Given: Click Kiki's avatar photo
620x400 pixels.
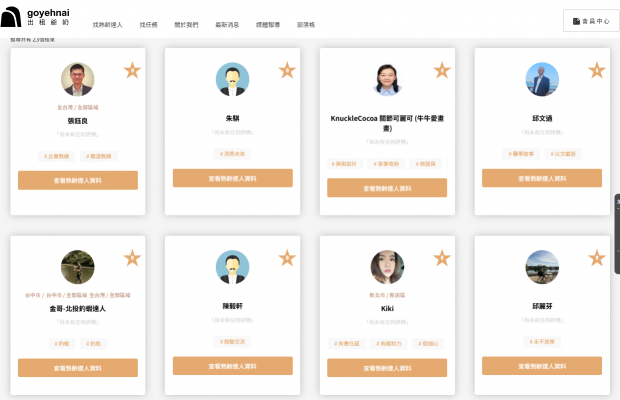Looking at the screenshot, I should (x=387, y=267).
